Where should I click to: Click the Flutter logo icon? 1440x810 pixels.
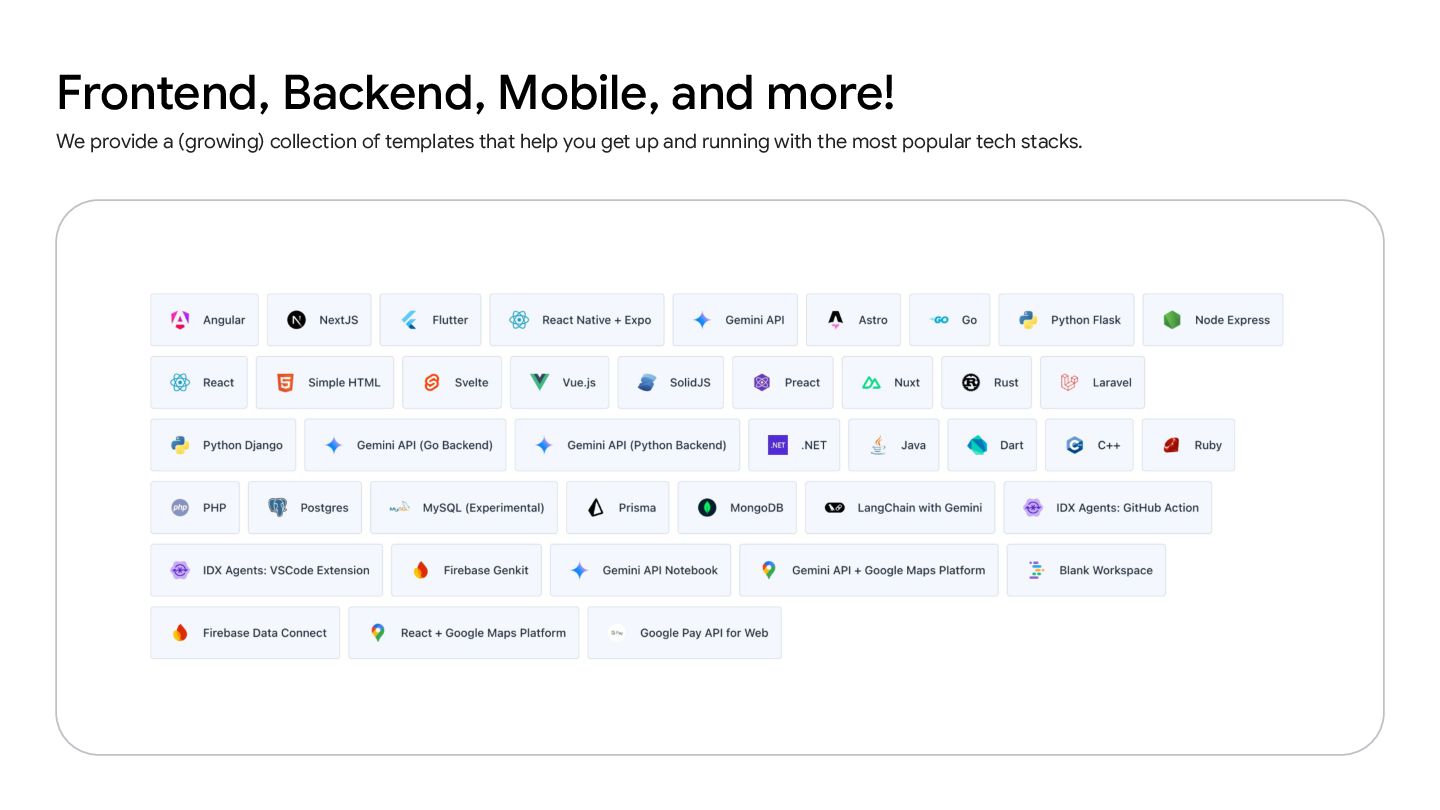(x=409, y=320)
